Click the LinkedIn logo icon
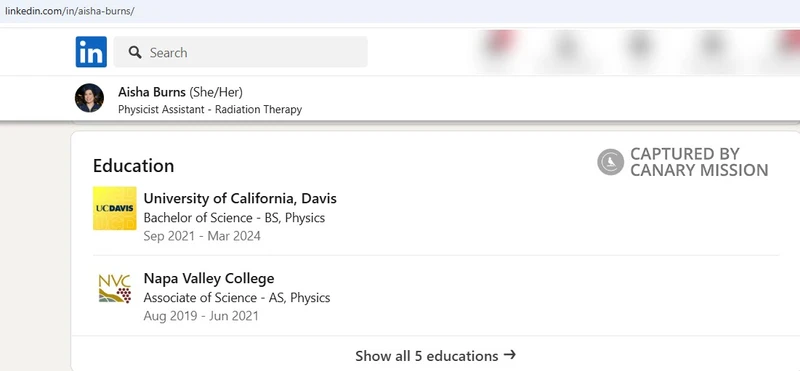Screen dimensions: 800x371 click(91, 52)
